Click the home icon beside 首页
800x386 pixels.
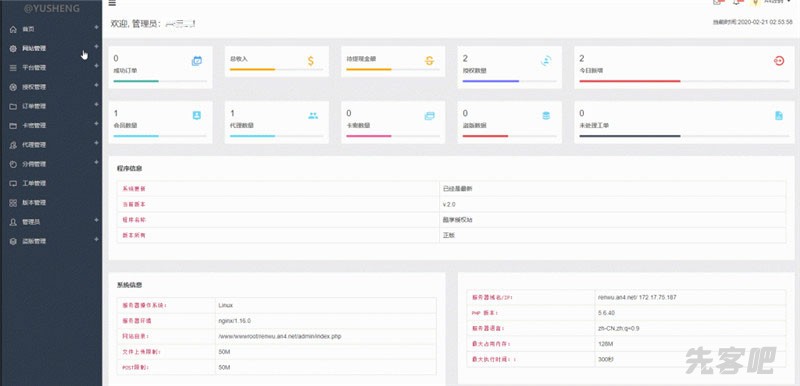point(13,29)
